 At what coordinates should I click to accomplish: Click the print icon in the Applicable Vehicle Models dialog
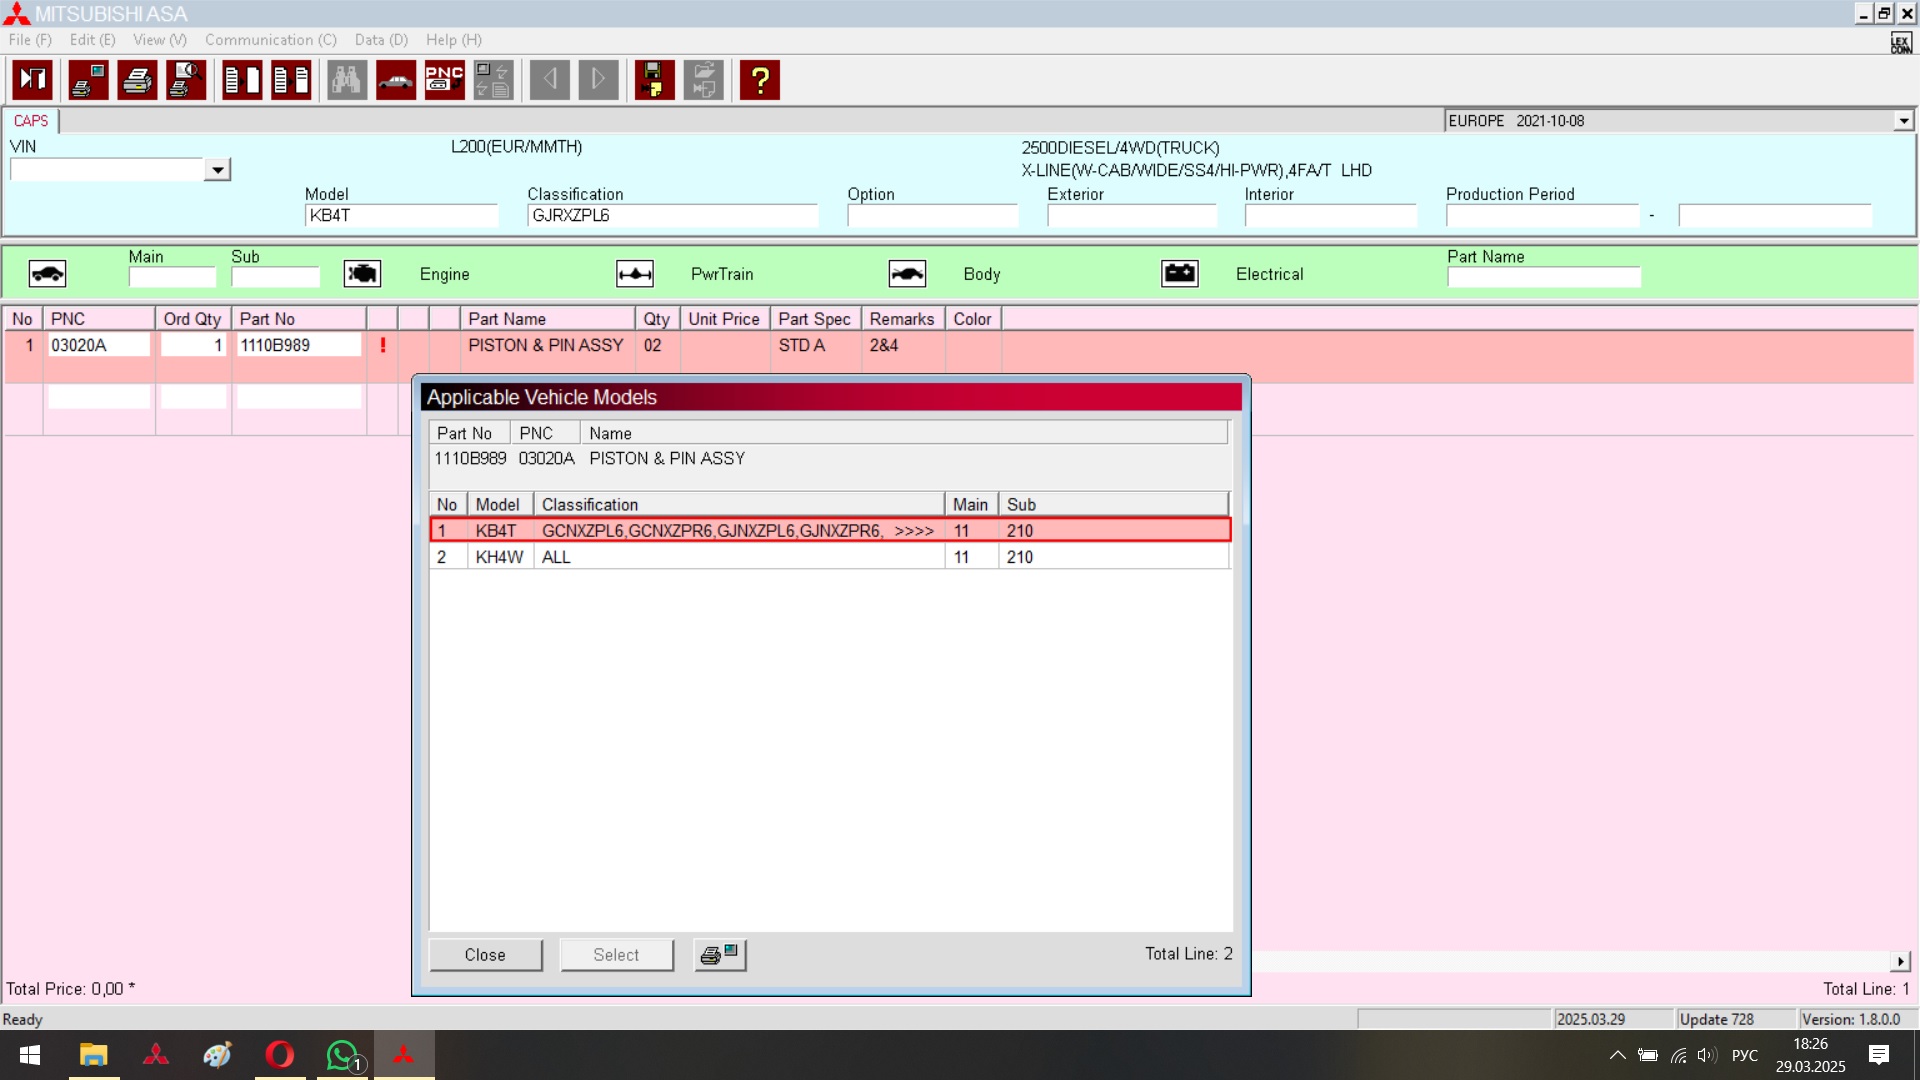(719, 955)
